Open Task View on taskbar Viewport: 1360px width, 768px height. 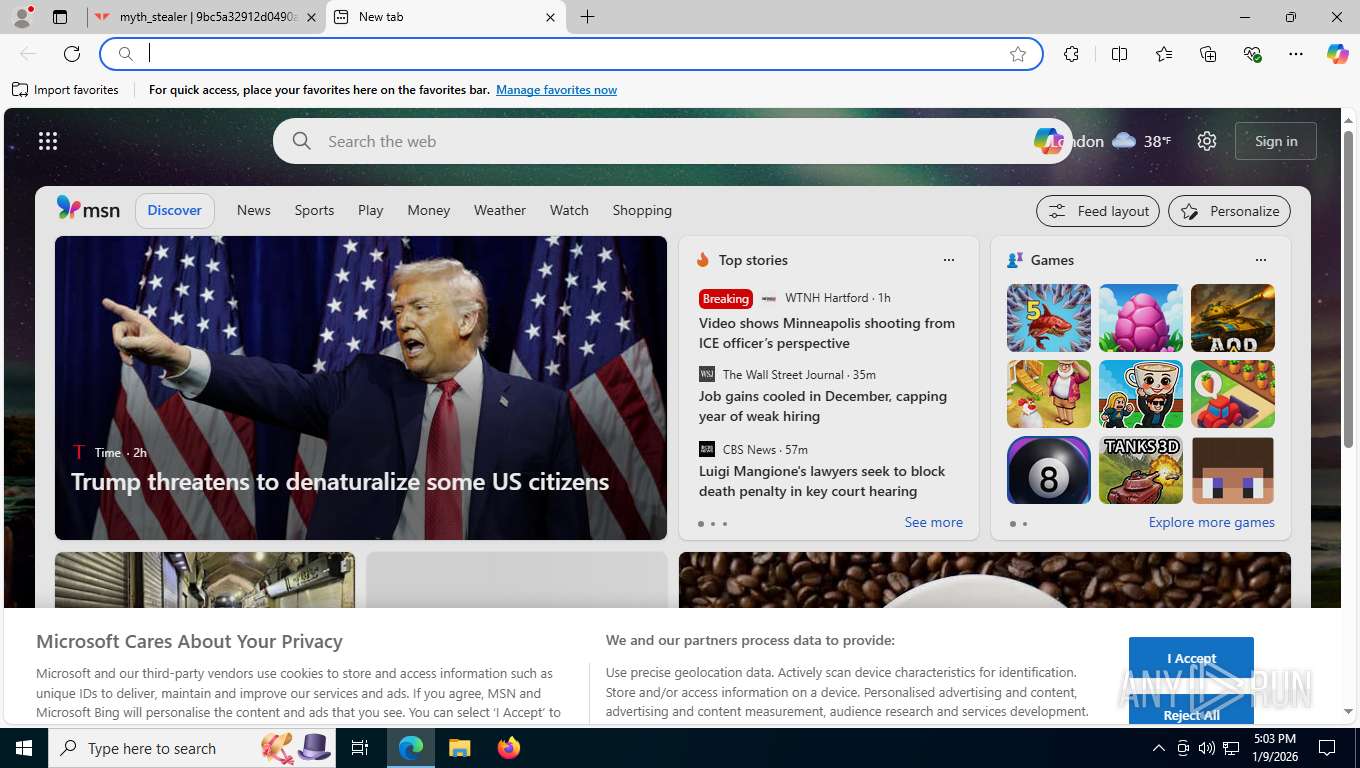[360, 748]
